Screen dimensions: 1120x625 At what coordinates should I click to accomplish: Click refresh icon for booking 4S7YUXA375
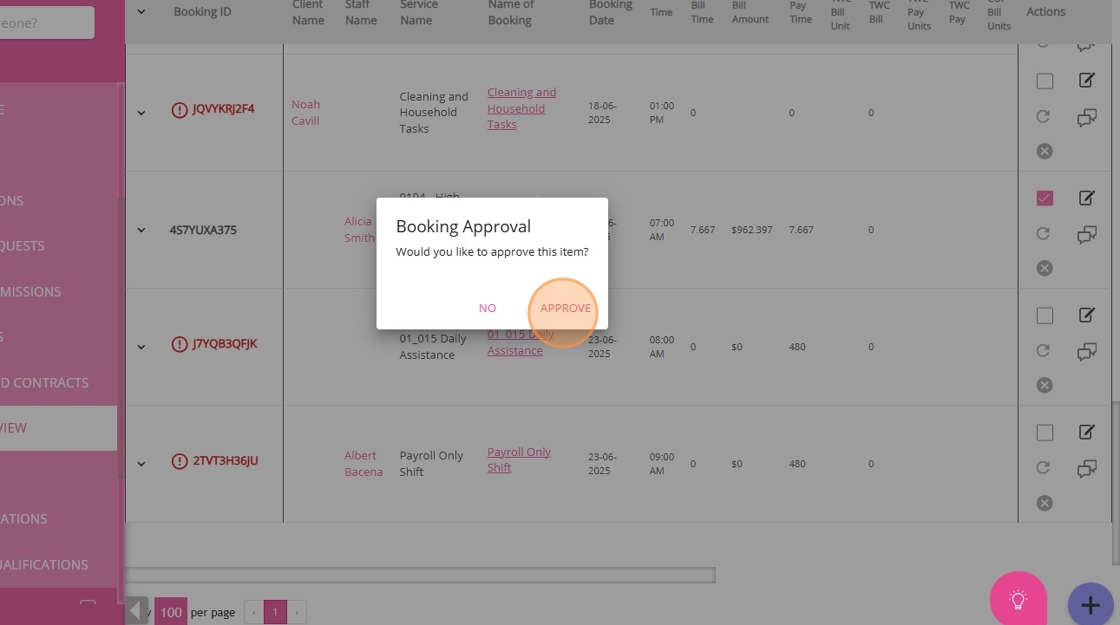pos(1043,234)
